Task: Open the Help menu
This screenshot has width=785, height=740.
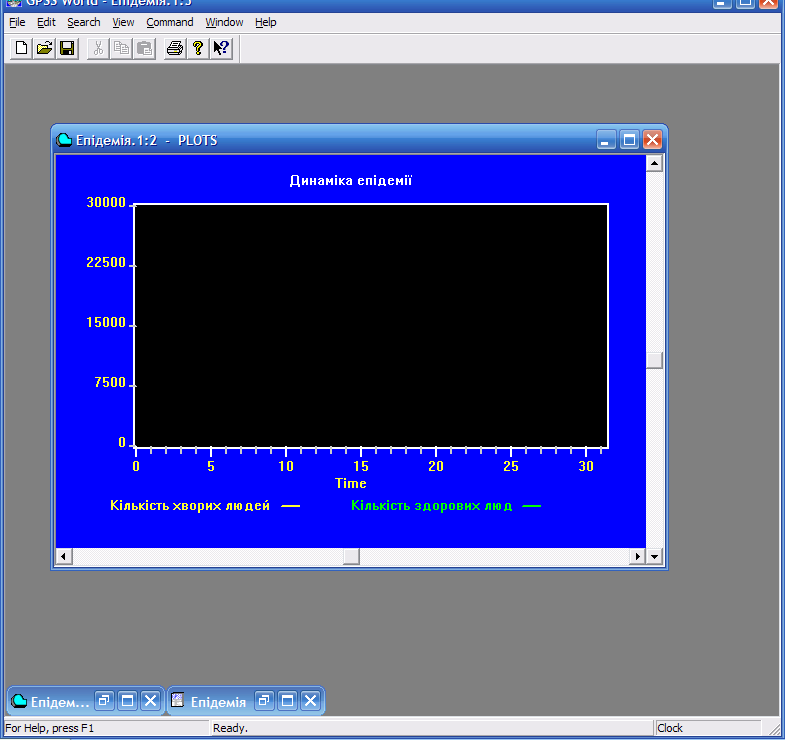Action: pos(265,23)
